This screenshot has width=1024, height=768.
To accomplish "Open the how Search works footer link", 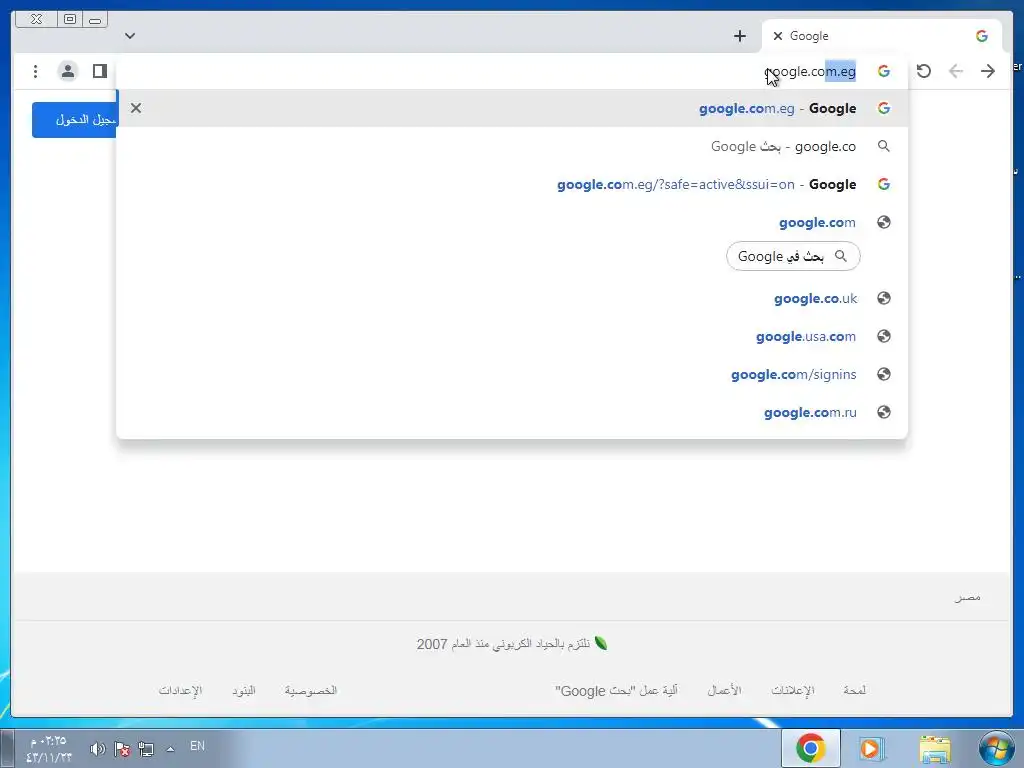I will tap(616, 691).
